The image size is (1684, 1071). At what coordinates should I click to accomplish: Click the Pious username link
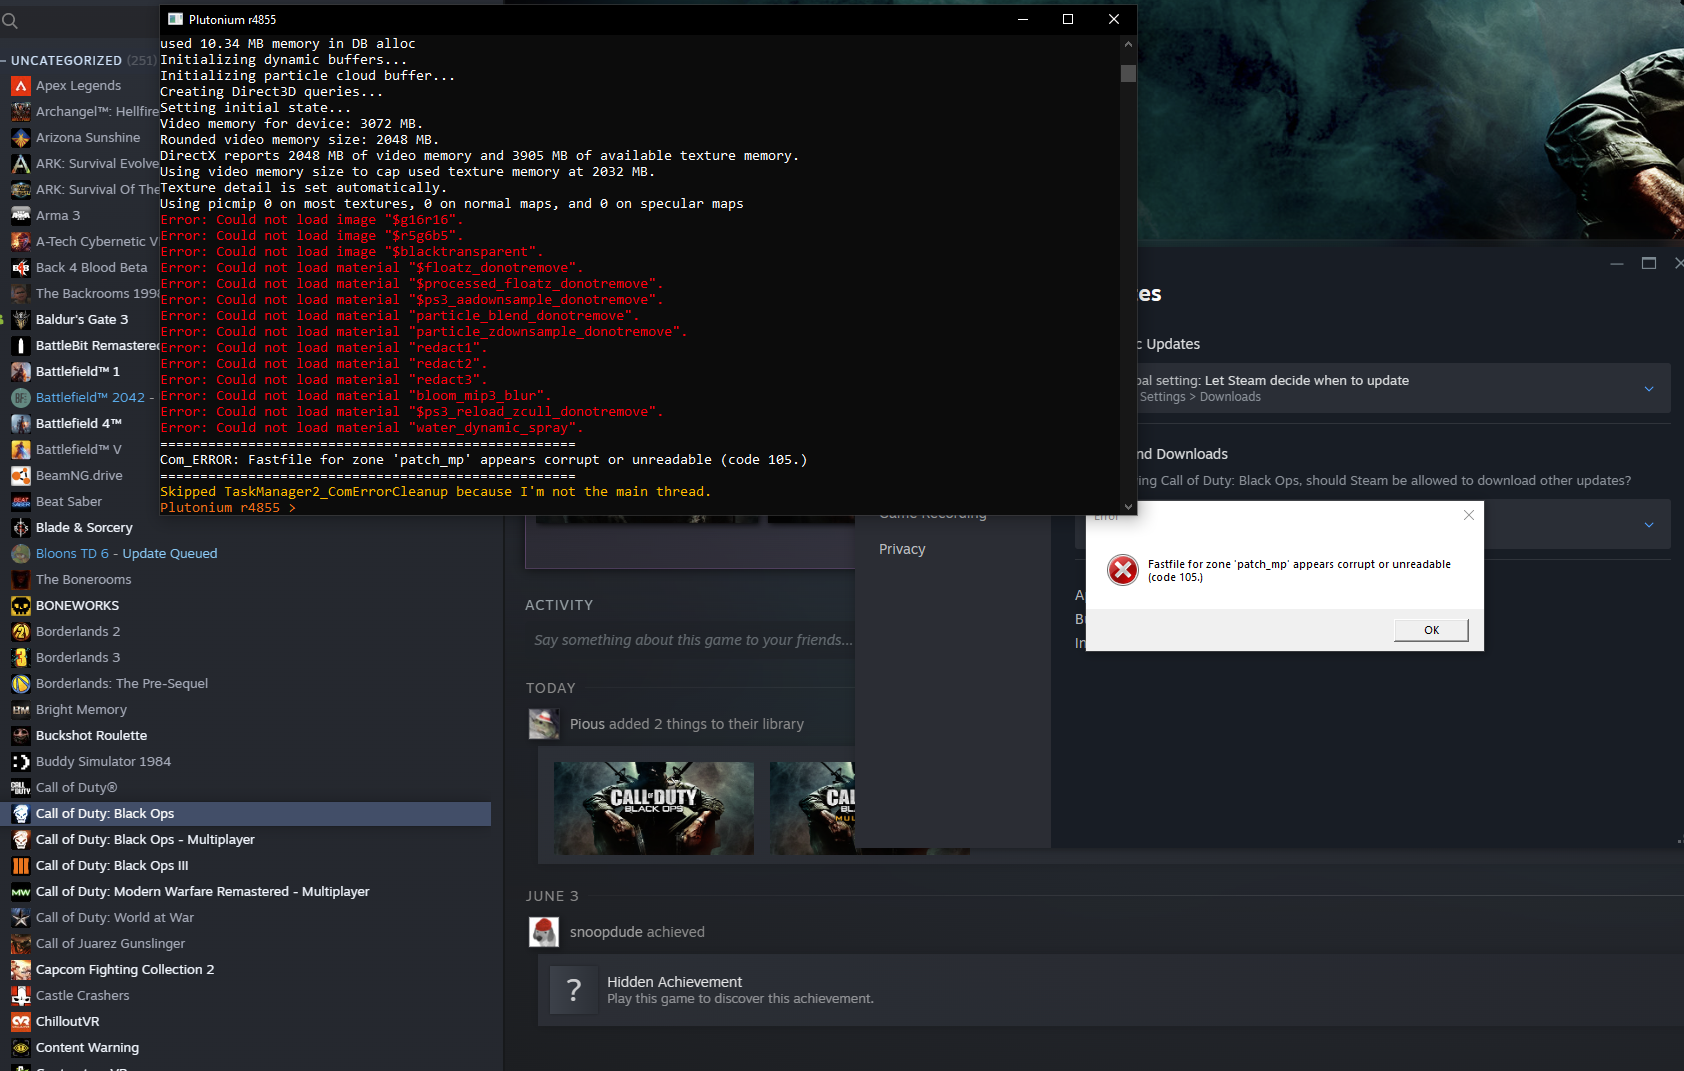point(588,724)
